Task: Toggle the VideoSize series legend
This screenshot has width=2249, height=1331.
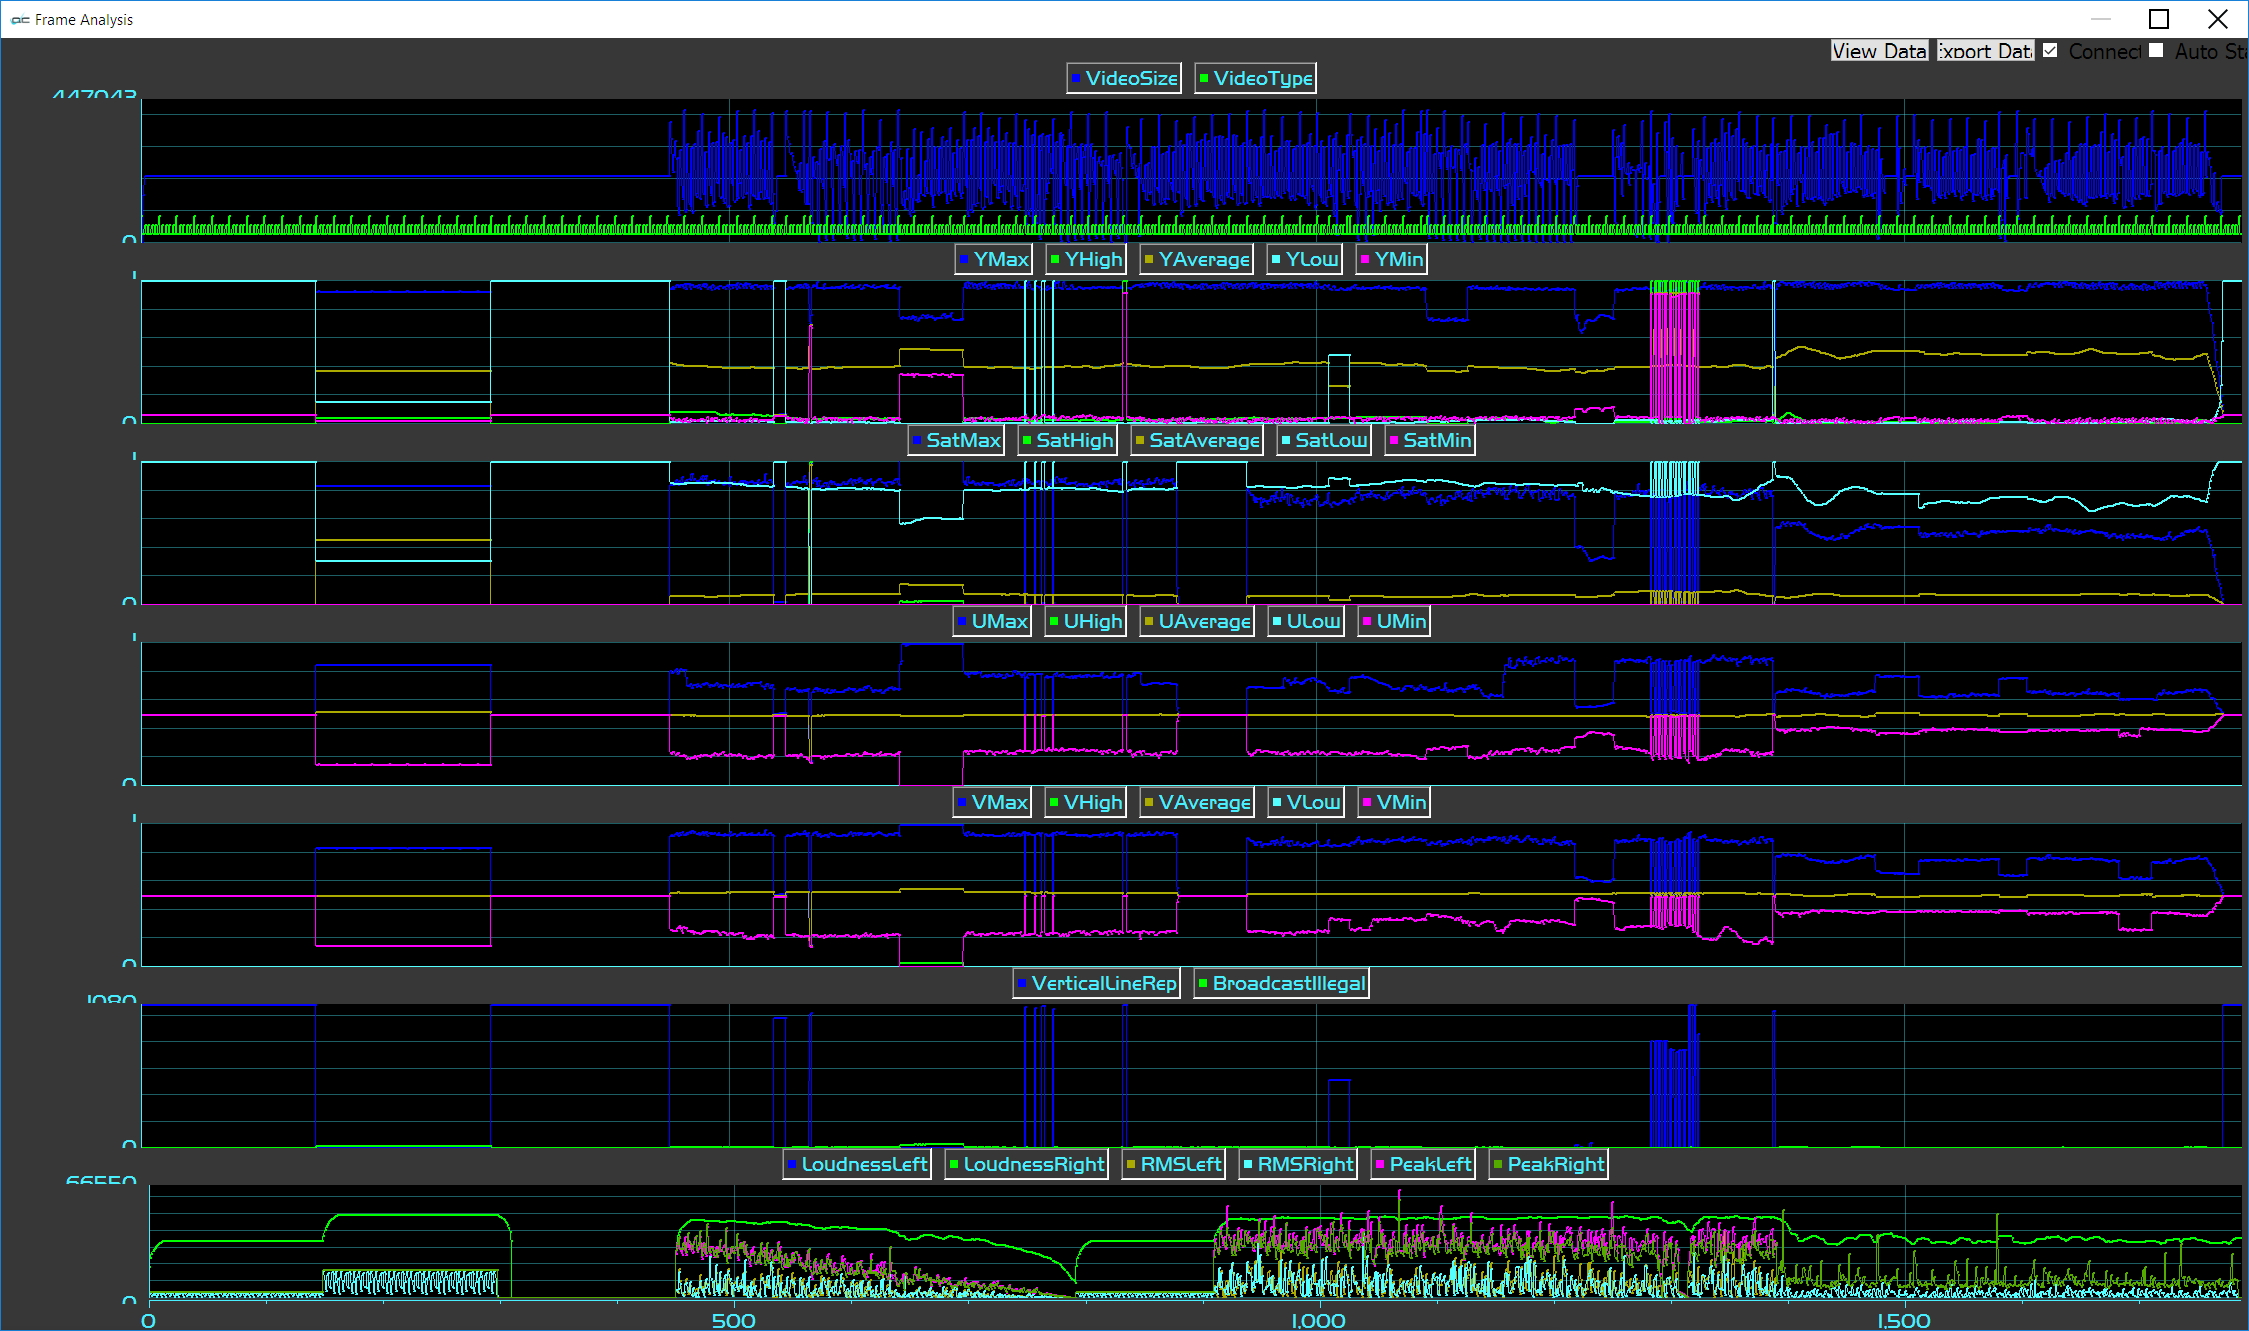Action: 1123,78
